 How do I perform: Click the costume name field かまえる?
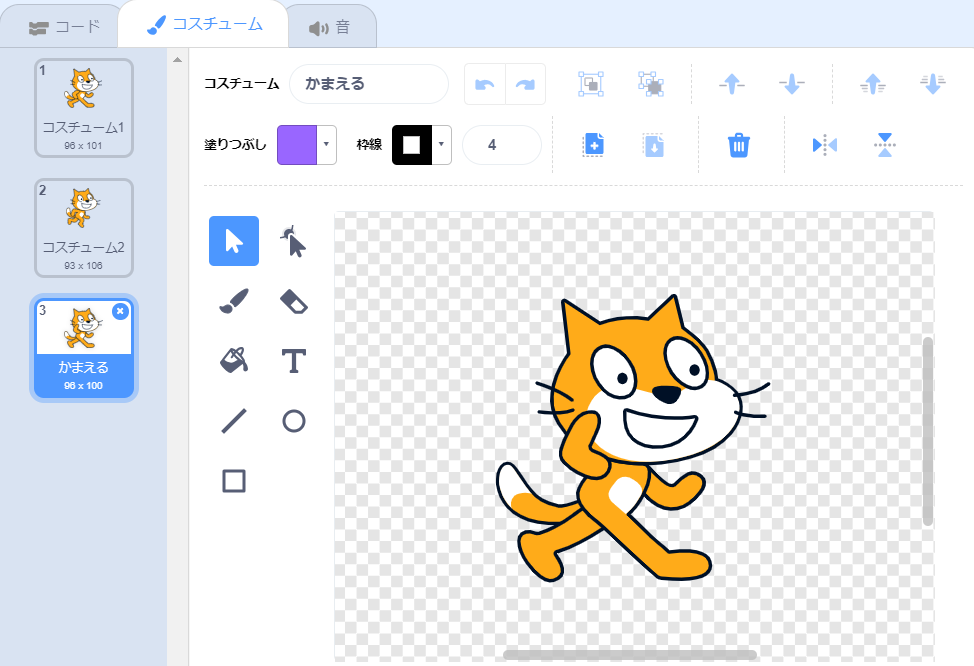[x=368, y=84]
